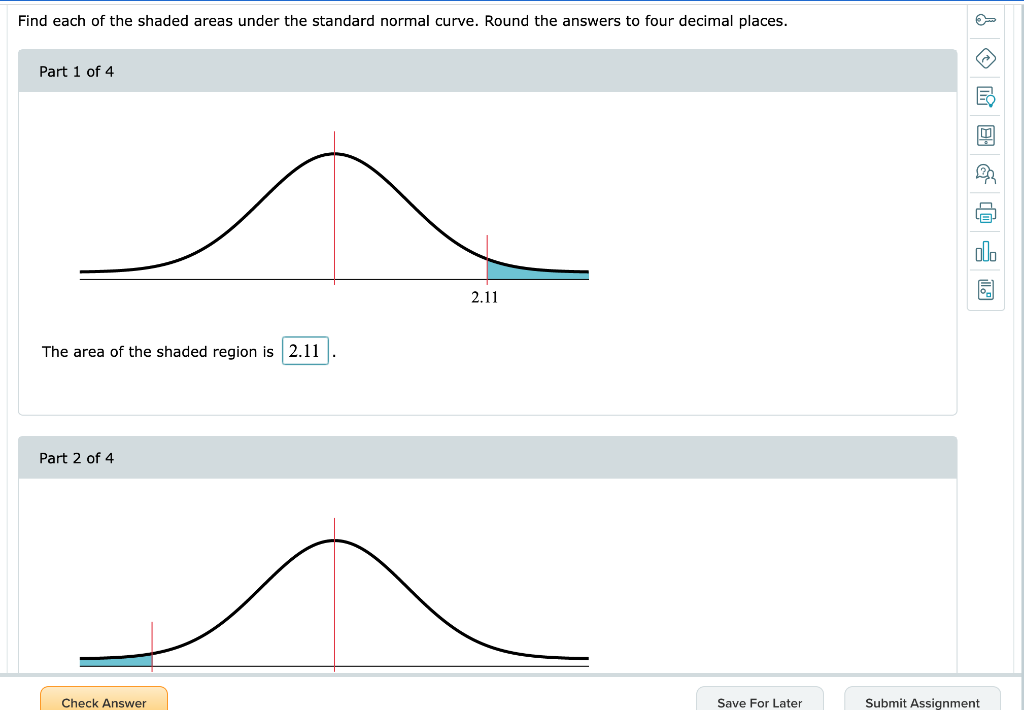1024x710 pixels.
Task: Open the bar chart tool icon
Action: [x=985, y=251]
